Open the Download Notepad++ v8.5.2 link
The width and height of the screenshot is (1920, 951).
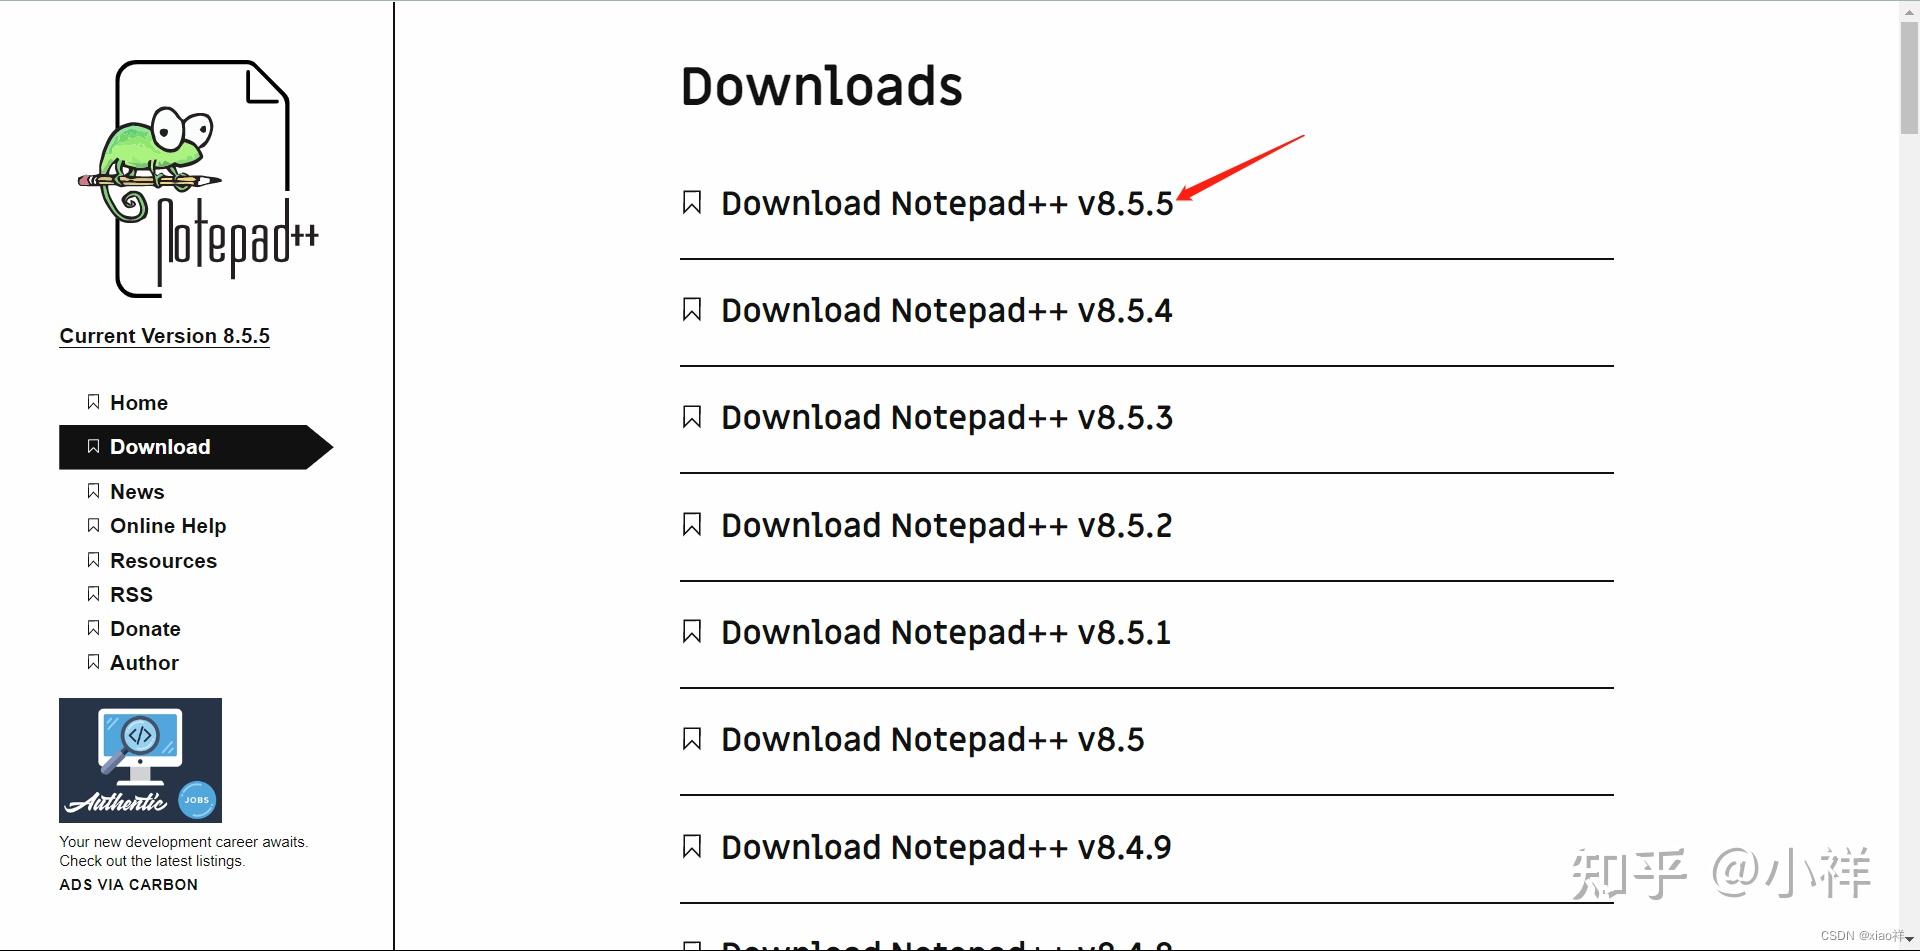point(946,526)
